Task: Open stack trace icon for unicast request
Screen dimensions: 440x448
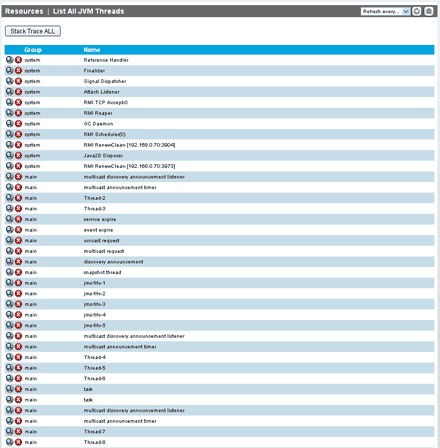Action: 10,241
